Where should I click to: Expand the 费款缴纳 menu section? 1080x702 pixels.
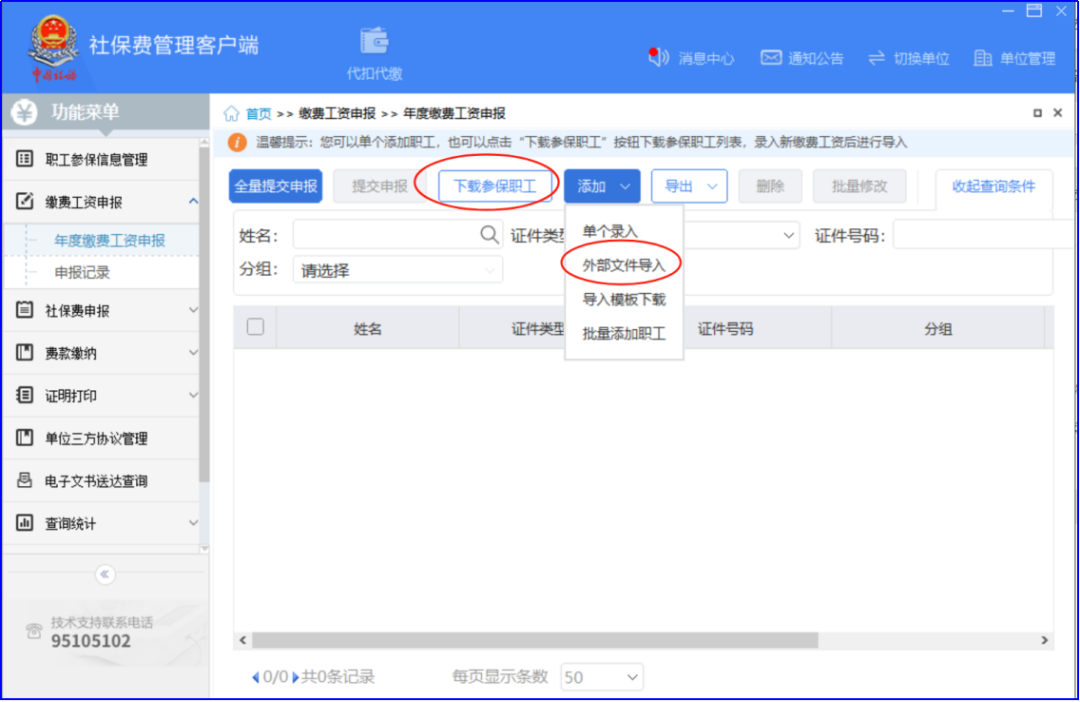pos(194,353)
